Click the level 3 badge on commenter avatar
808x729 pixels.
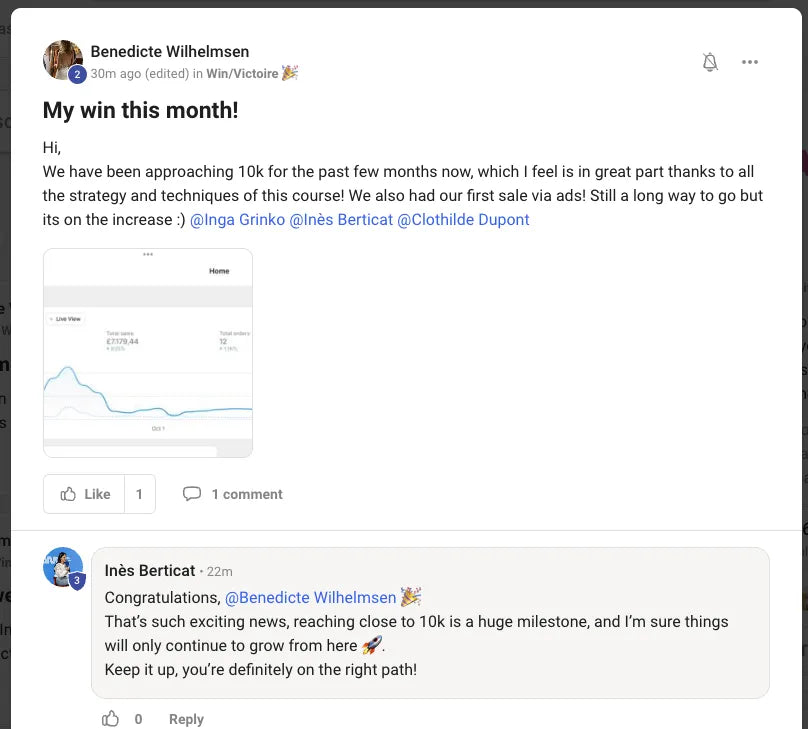point(77,581)
